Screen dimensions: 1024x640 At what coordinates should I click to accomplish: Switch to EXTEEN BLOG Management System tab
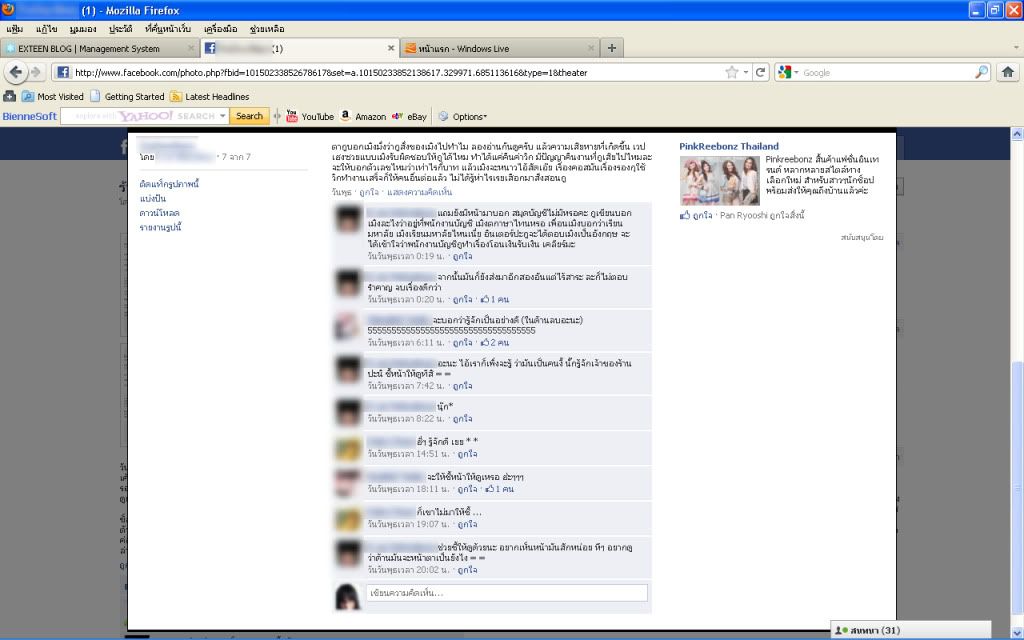pyautogui.click(x=100, y=48)
